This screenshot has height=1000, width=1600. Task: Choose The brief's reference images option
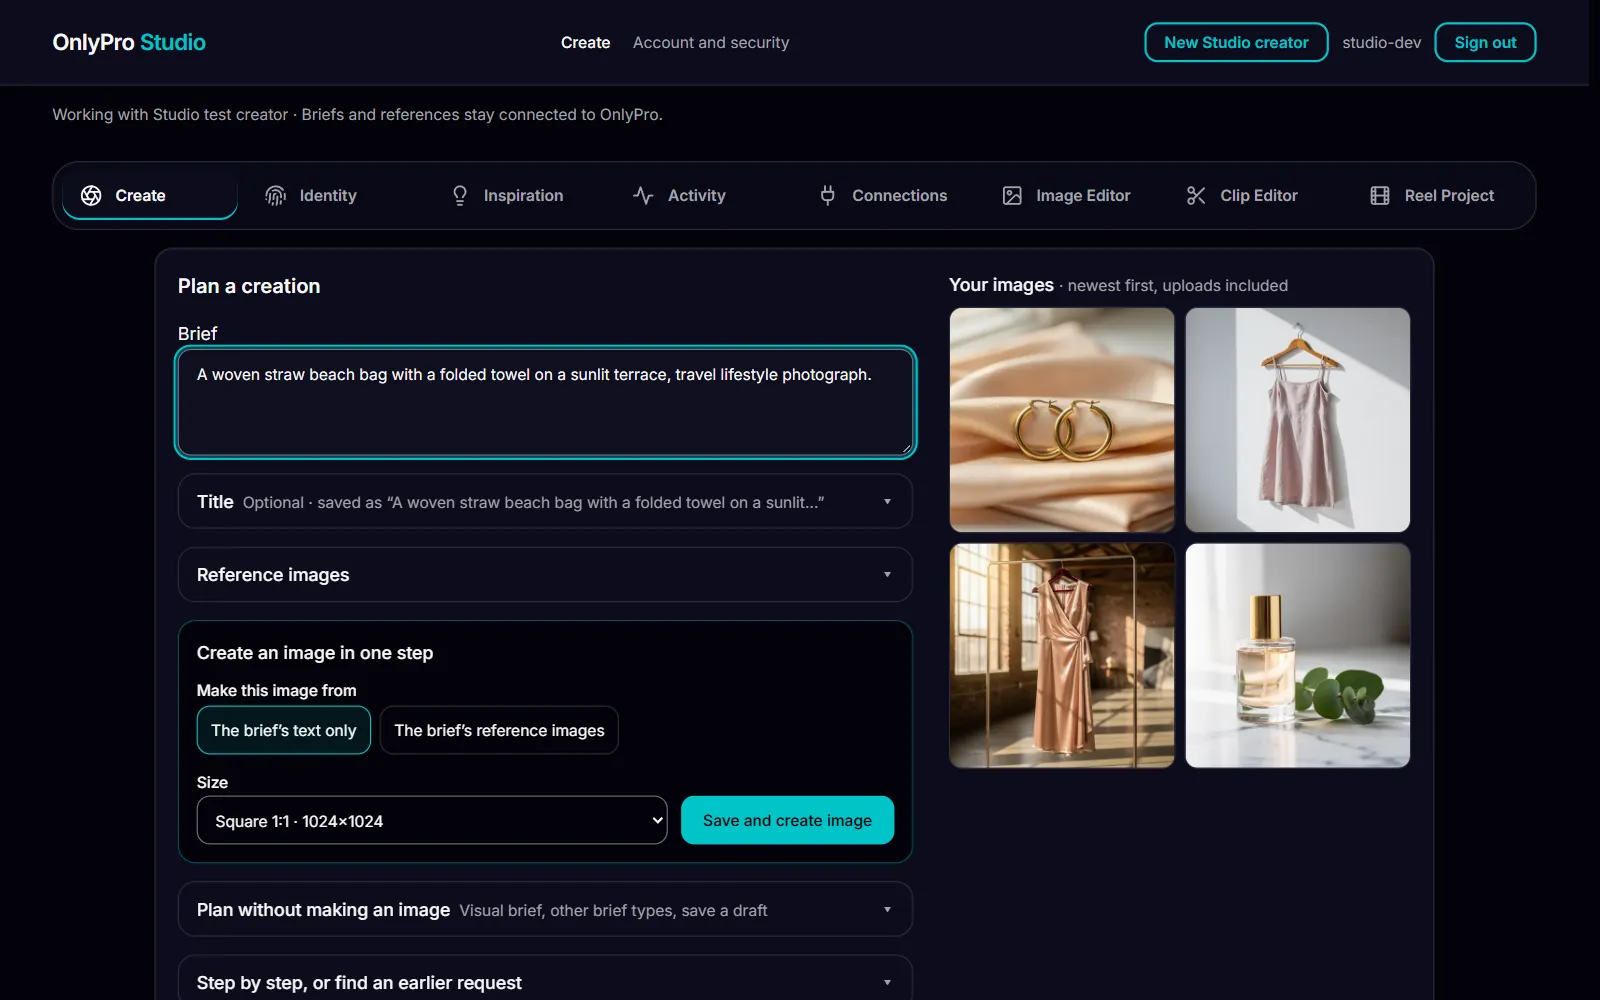point(499,730)
